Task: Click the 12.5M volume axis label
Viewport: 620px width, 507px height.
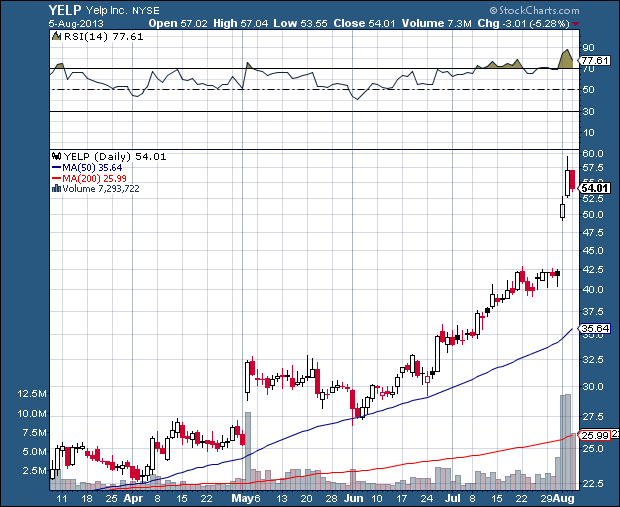Action: [32, 394]
